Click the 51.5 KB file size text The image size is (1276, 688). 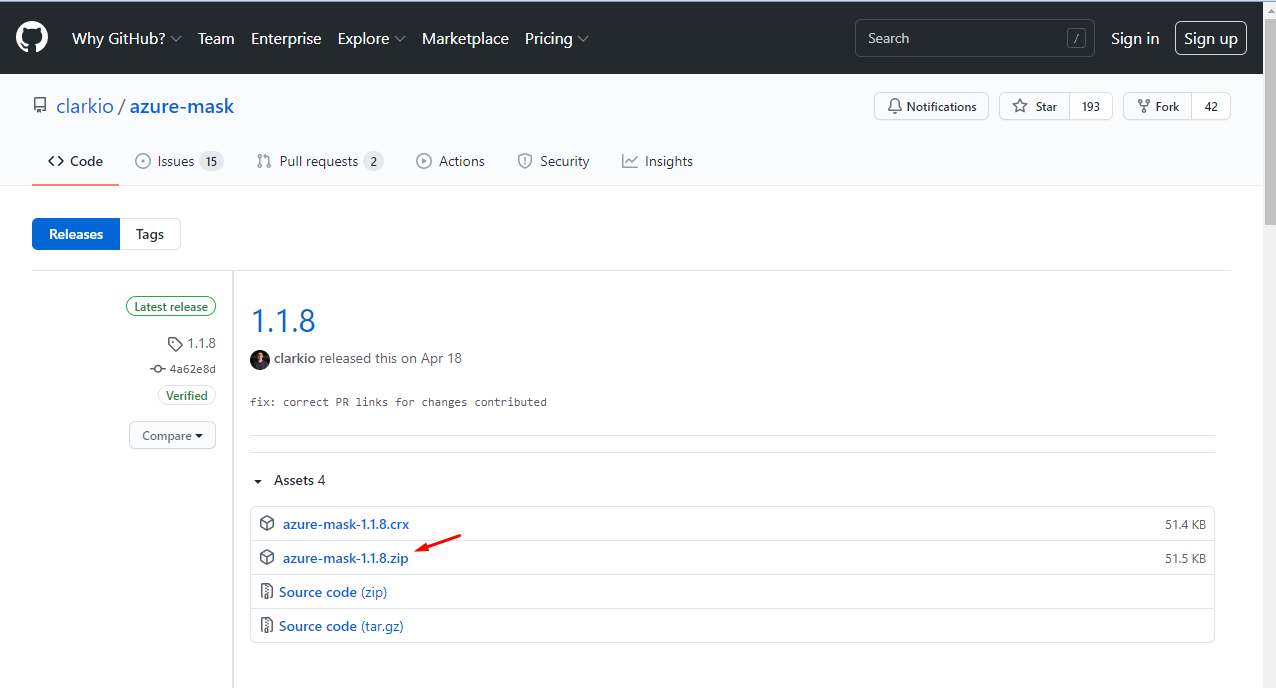(1185, 559)
